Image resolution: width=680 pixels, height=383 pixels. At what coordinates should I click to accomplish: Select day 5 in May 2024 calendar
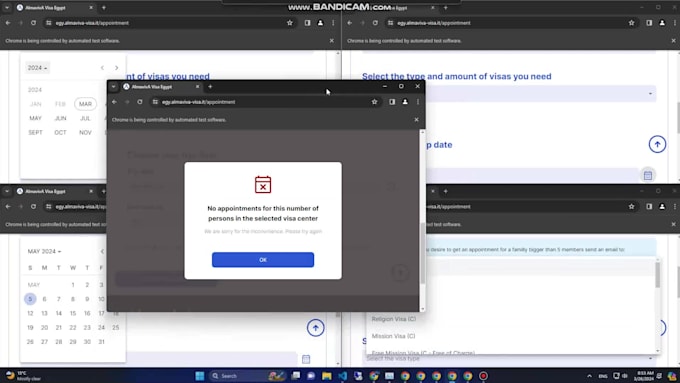30,299
